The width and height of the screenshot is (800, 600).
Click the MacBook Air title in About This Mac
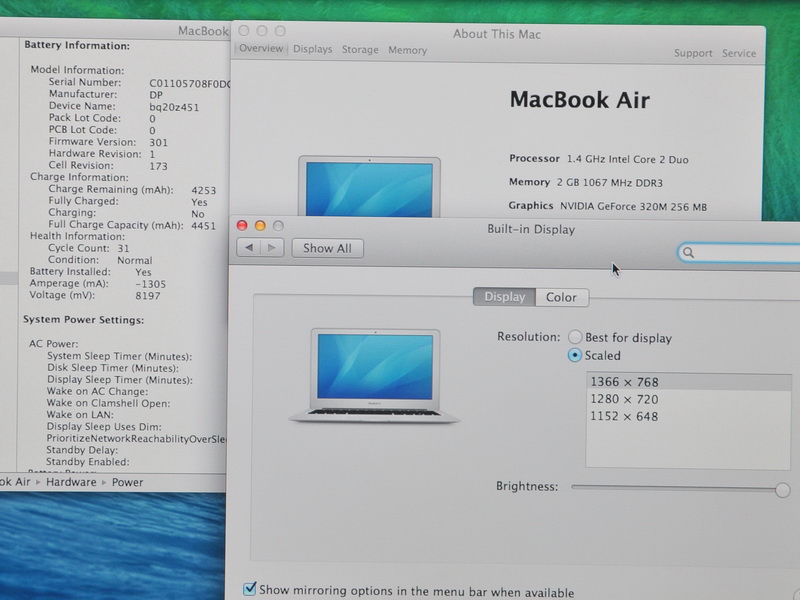(580, 99)
